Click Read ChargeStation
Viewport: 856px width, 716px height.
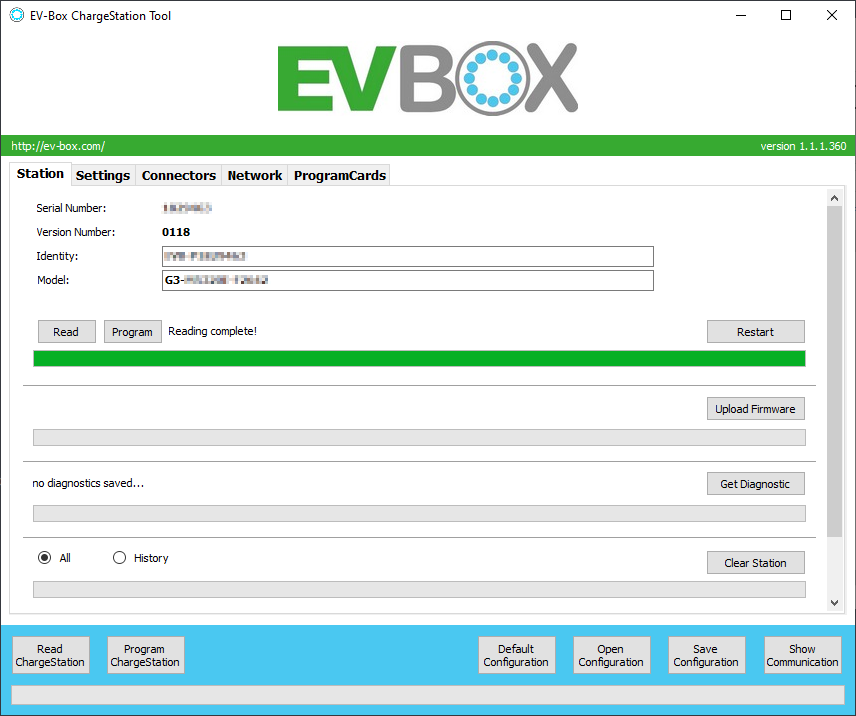coord(50,655)
